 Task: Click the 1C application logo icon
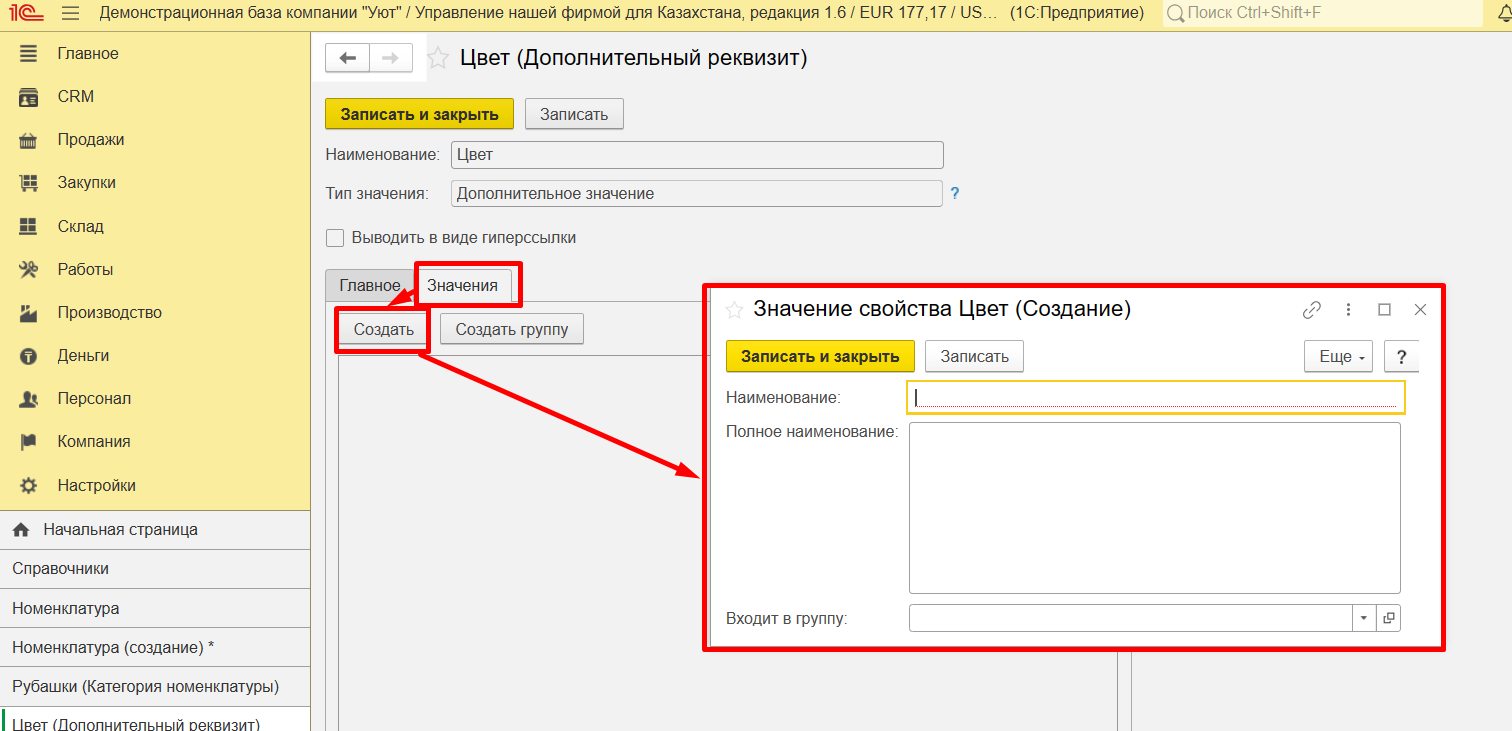27,13
